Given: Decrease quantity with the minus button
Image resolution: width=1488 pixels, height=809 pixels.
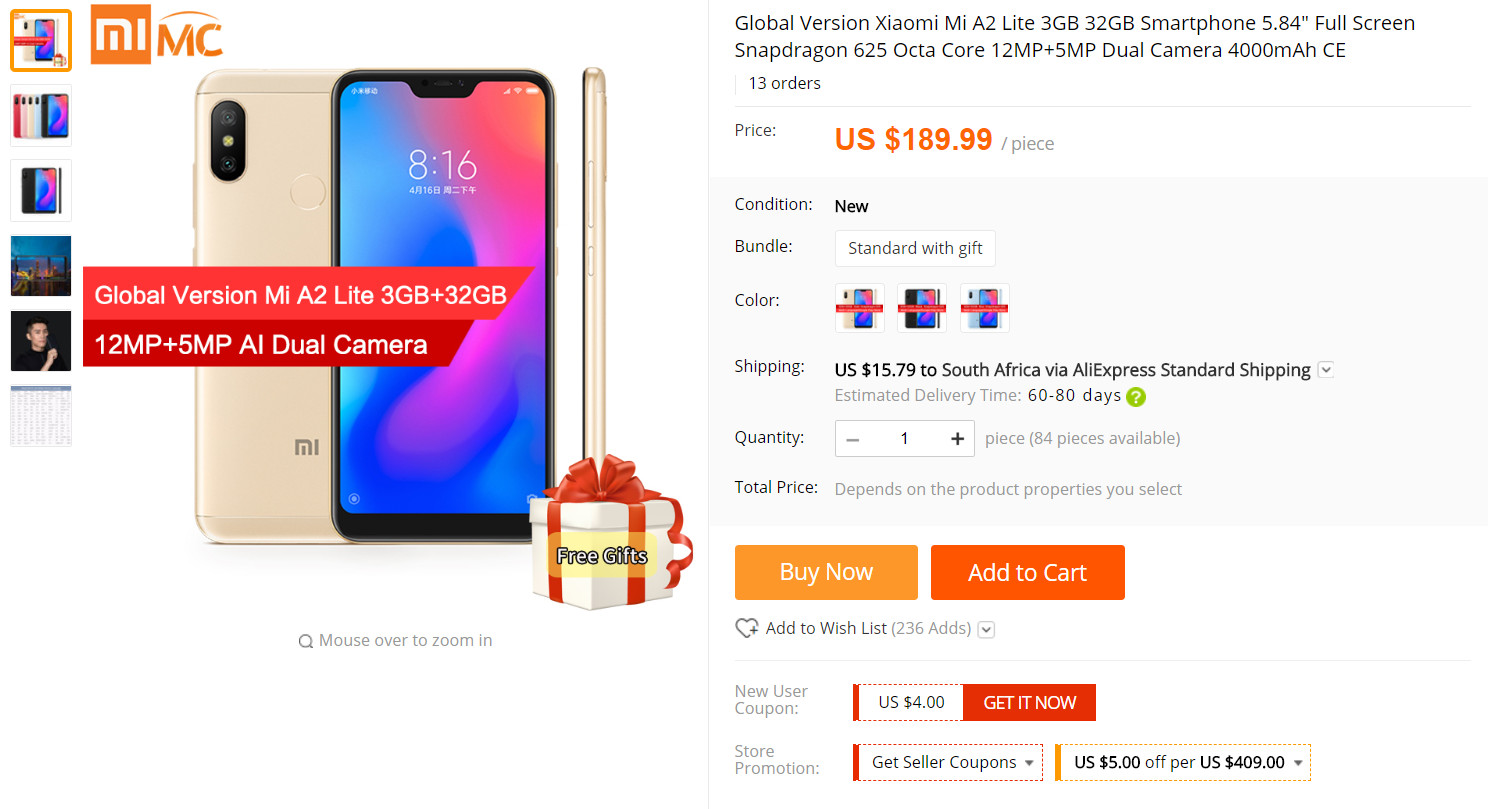Looking at the screenshot, I should click(x=853, y=439).
